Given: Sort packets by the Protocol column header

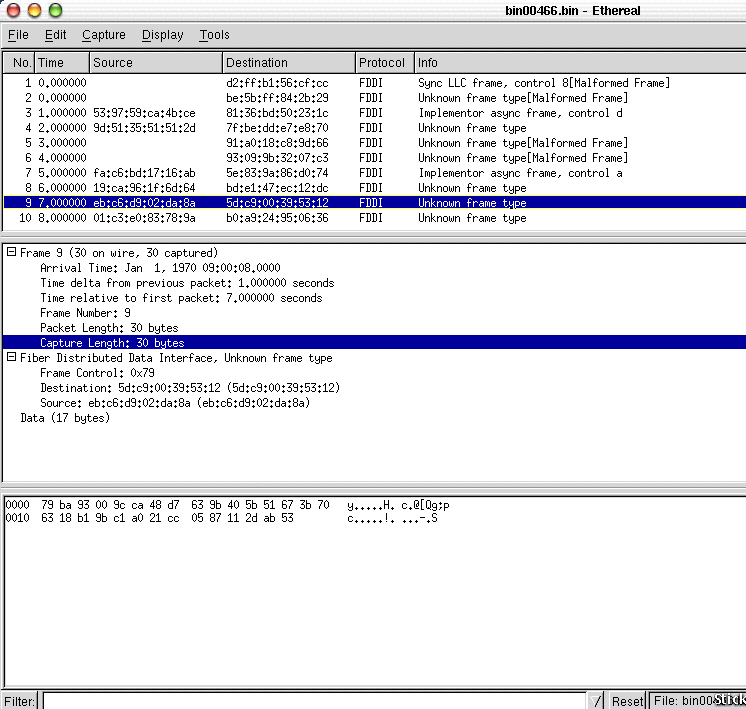Looking at the screenshot, I should click(384, 63).
